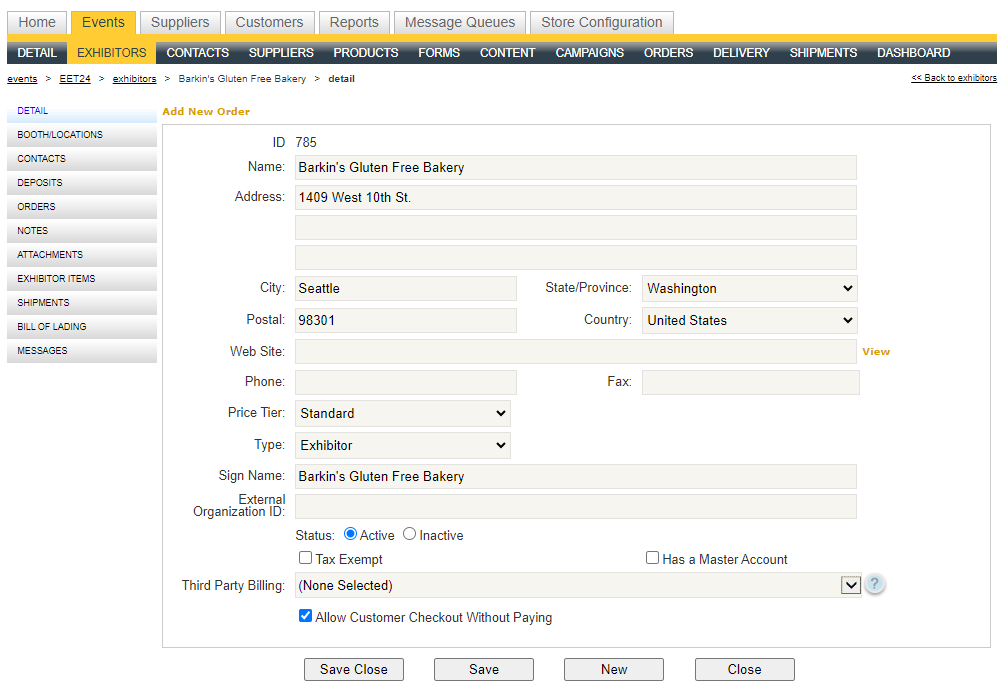1001x687 pixels.
Task: Check the Has a Master Account option
Action: pyautogui.click(x=652, y=557)
